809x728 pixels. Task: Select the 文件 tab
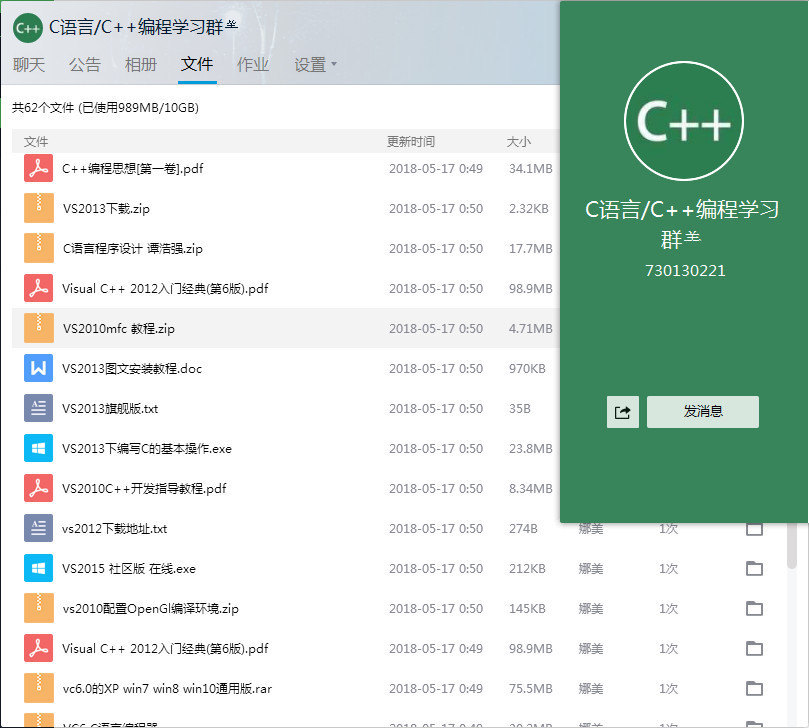197,64
